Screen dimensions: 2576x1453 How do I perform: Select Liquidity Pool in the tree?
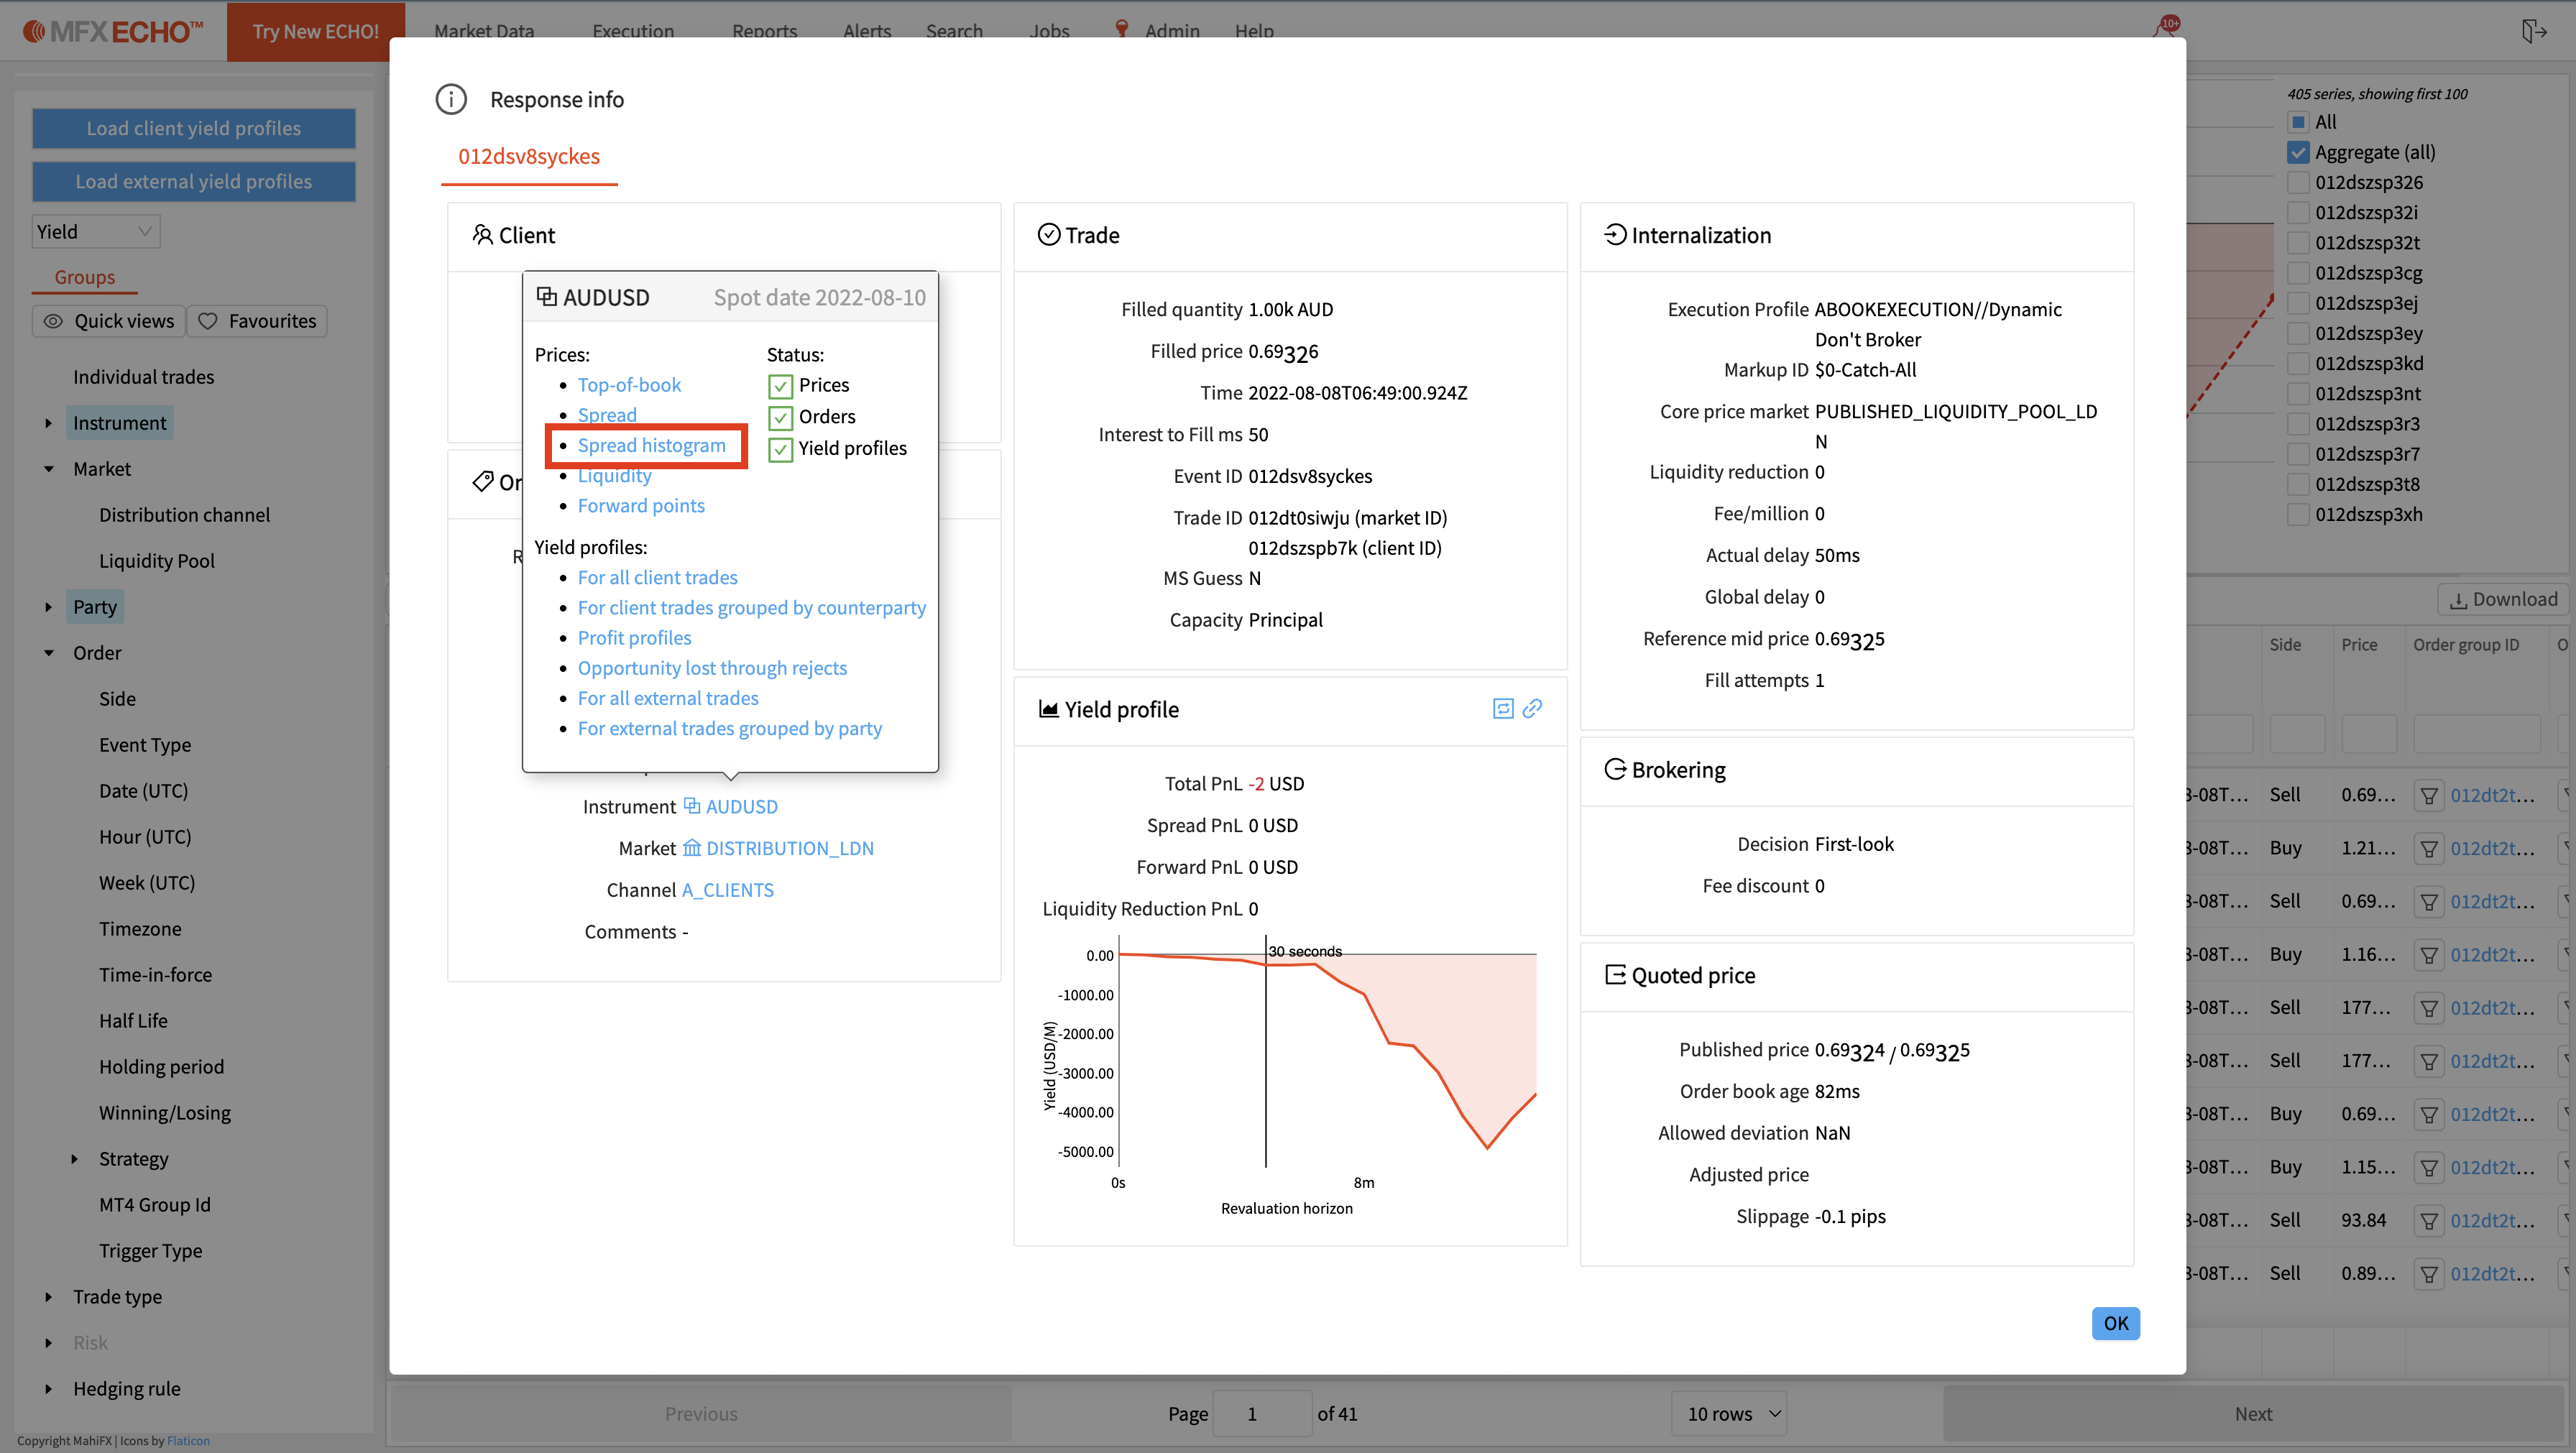pos(157,561)
